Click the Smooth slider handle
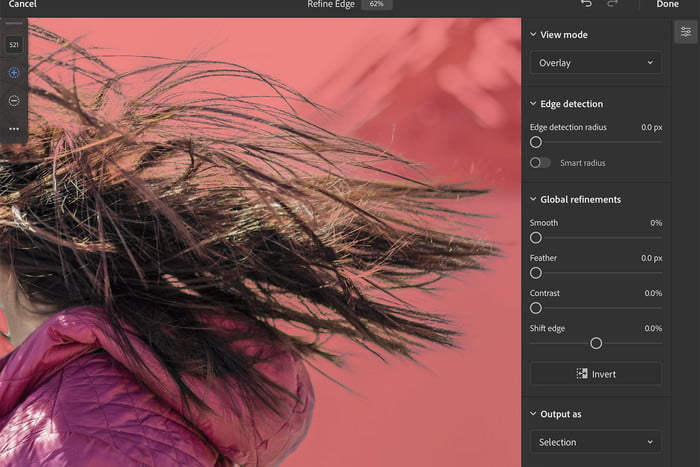The image size is (700, 467). click(x=536, y=238)
